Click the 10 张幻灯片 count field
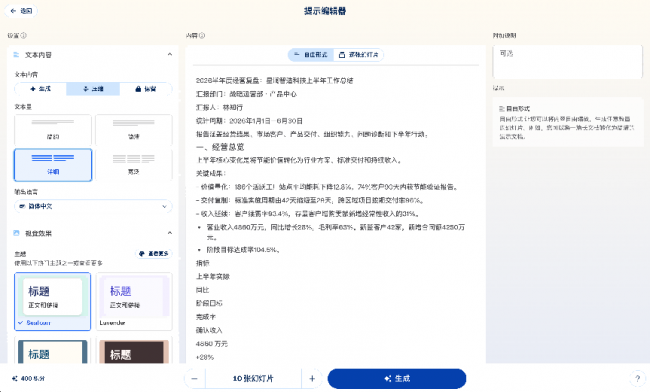The image size is (650, 392). 253,379
